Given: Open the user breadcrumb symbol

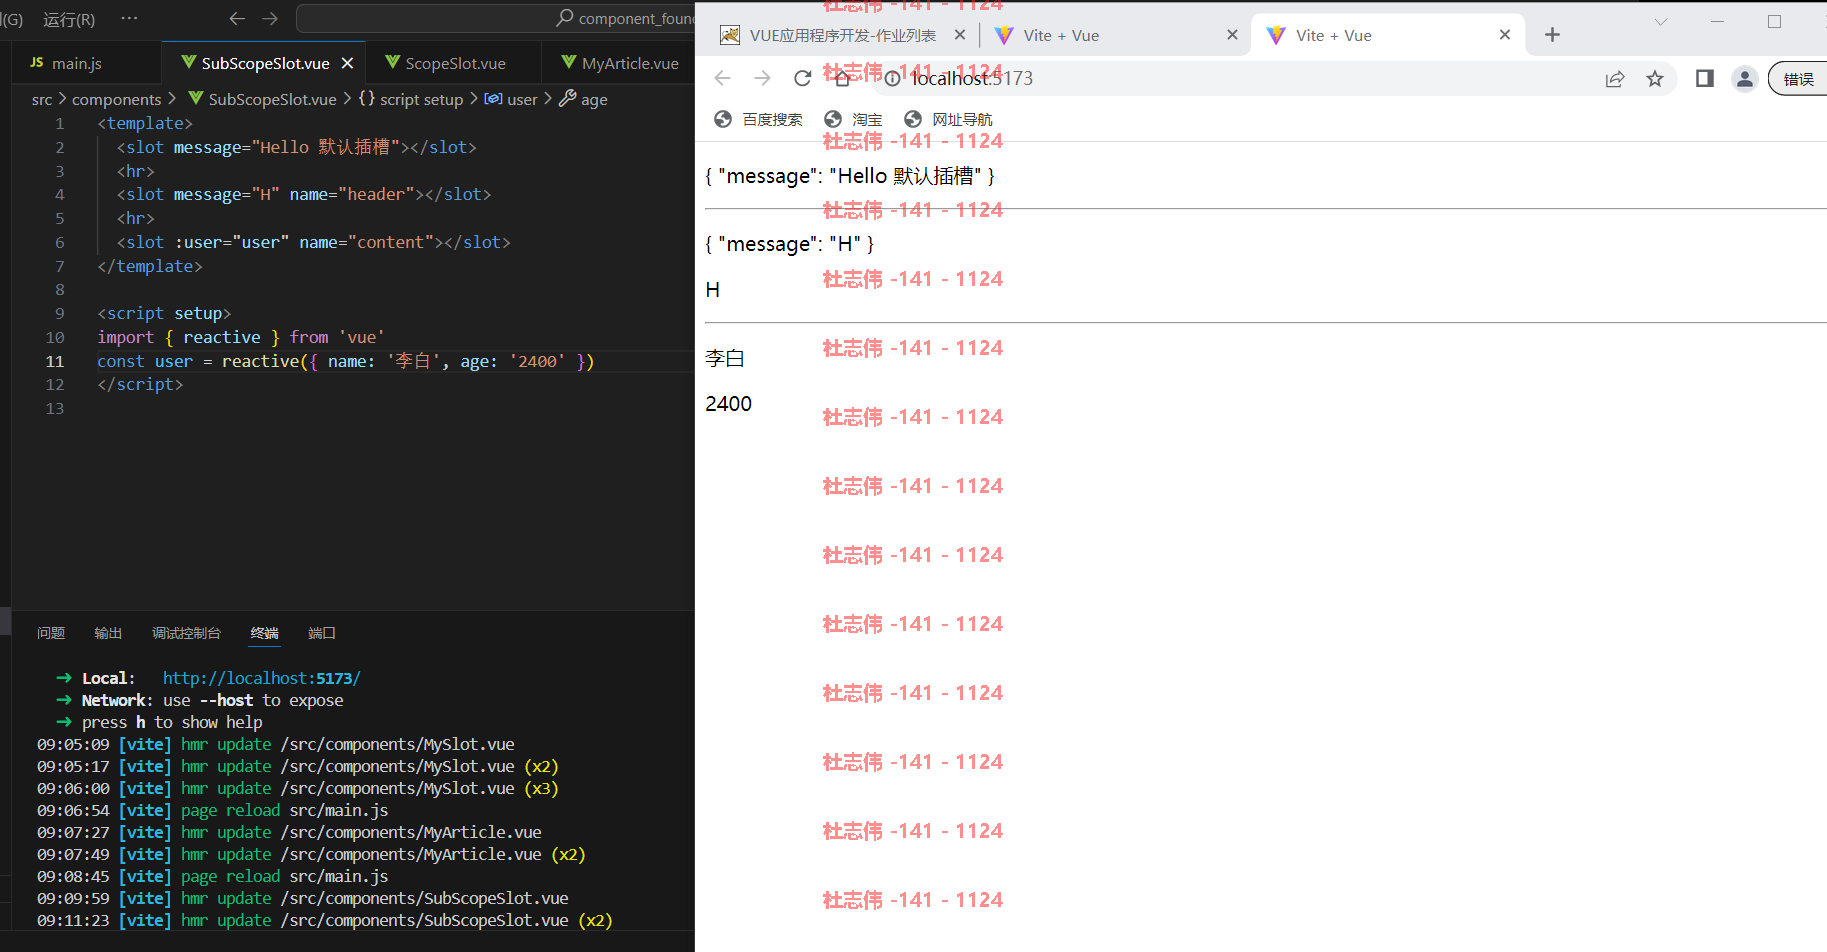Looking at the screenshot, I should 511,99.
